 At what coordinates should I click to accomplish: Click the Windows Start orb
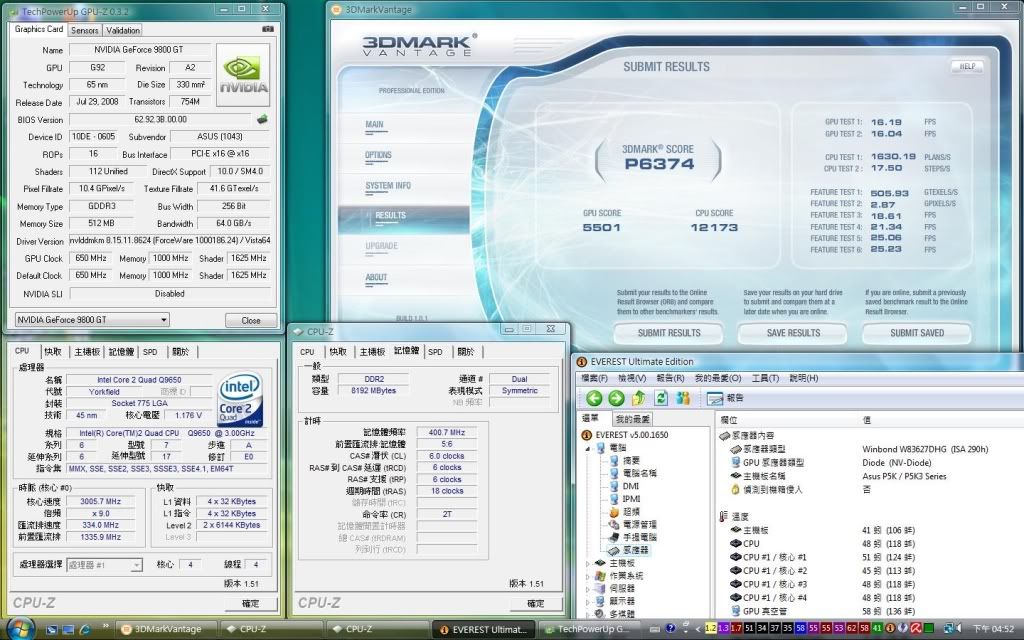pyautogui.click(x=22, y=628)
